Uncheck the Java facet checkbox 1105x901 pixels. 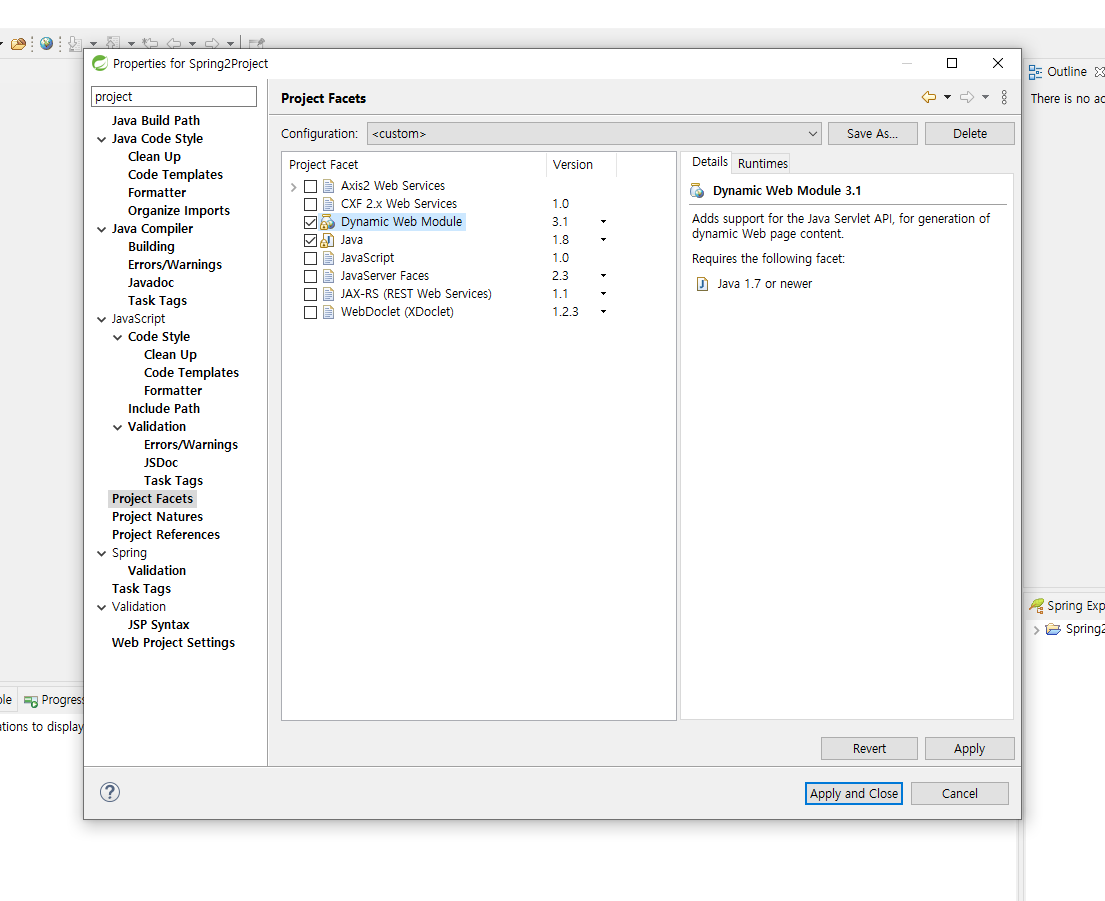pos(310,240)
